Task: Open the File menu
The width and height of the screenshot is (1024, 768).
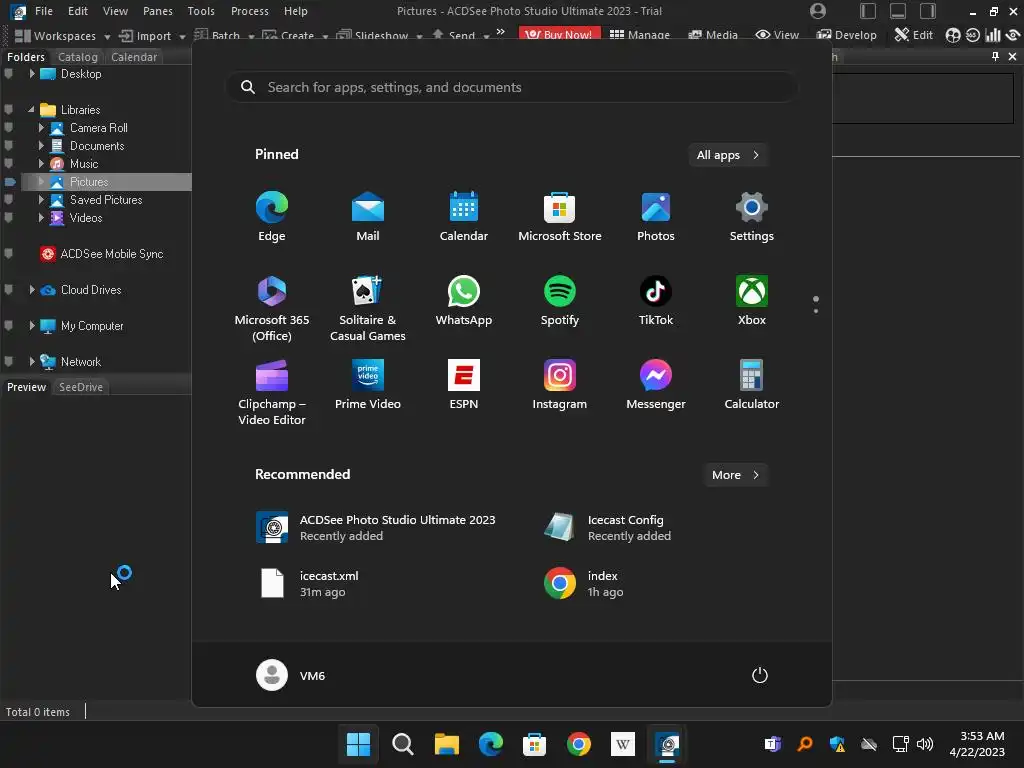Action: tap(44, 11)
